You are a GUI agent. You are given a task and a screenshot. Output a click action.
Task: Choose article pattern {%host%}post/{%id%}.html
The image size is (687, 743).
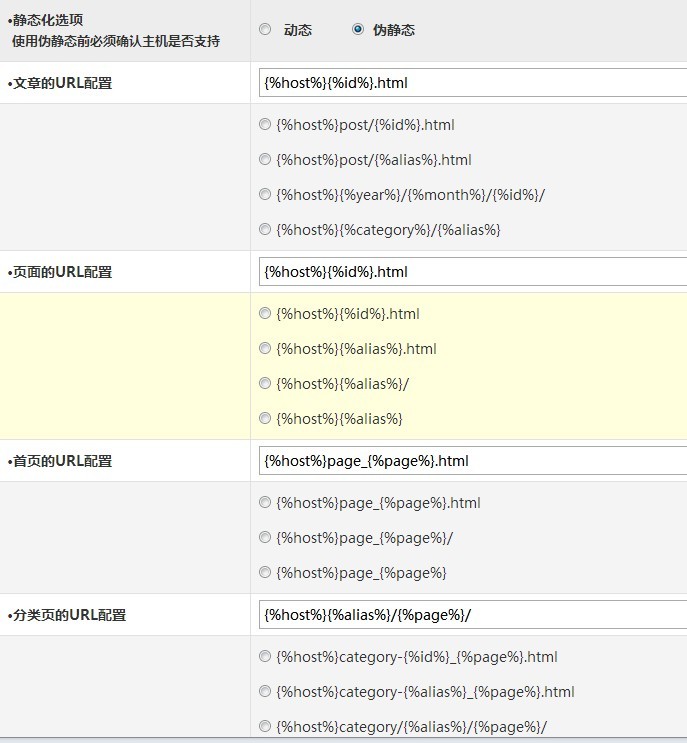(x=265, y=125)
